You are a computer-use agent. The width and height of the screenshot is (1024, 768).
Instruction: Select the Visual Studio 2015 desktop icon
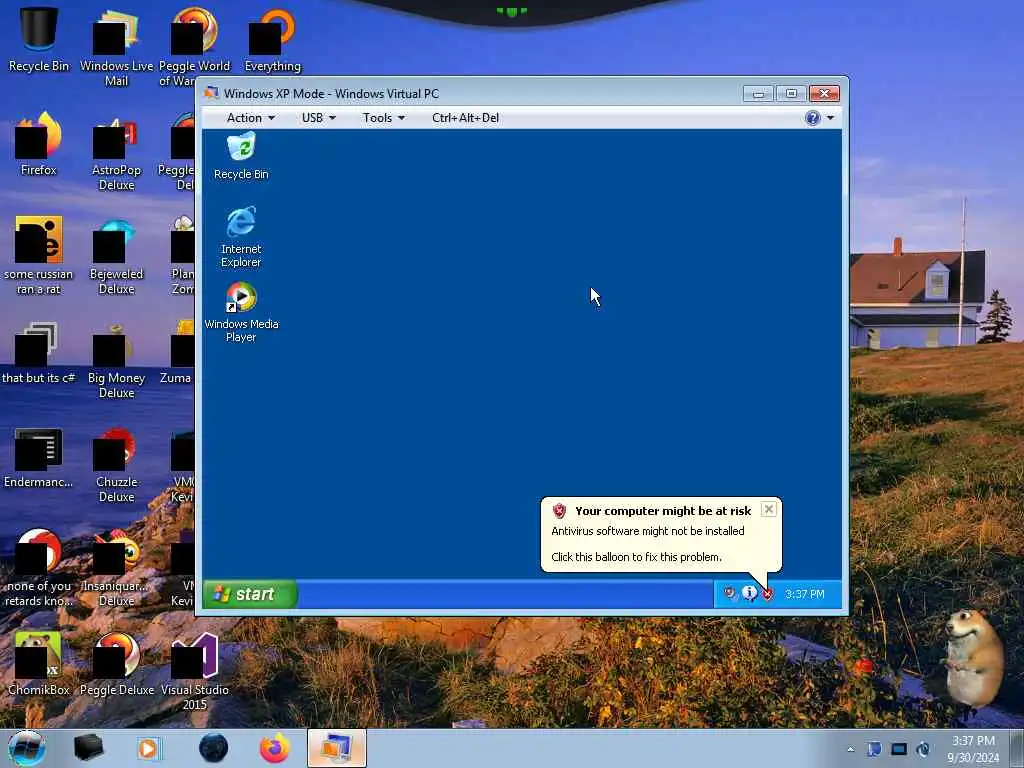[195, 671]
